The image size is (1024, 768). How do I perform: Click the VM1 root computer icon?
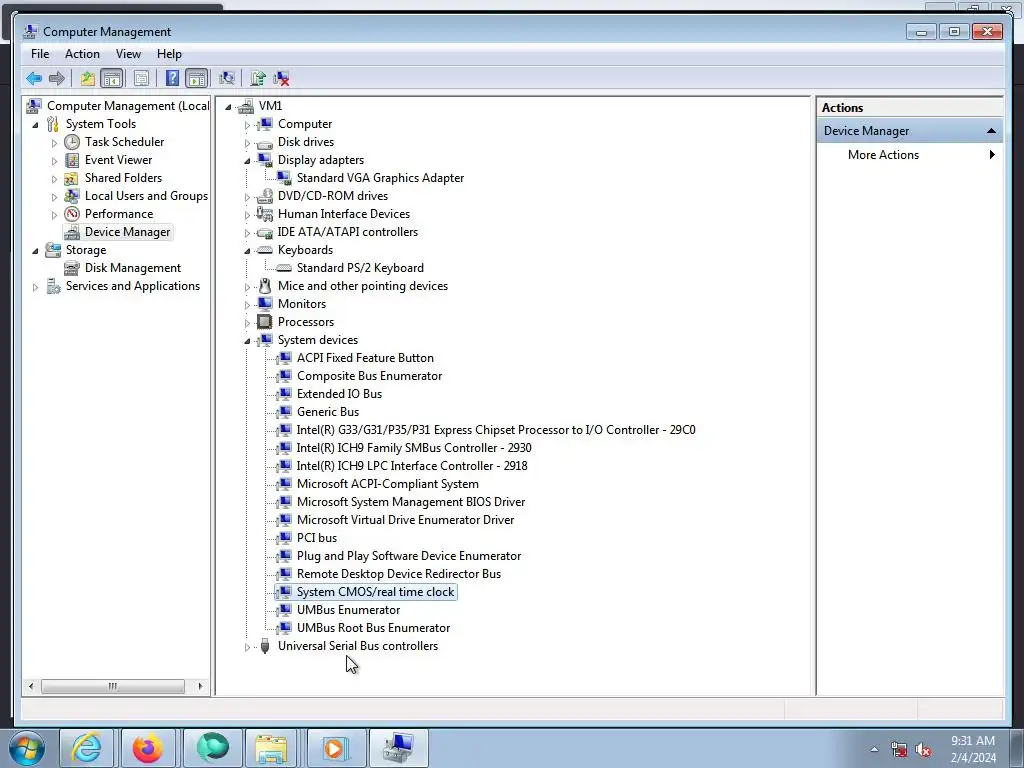tap(246, 106)
